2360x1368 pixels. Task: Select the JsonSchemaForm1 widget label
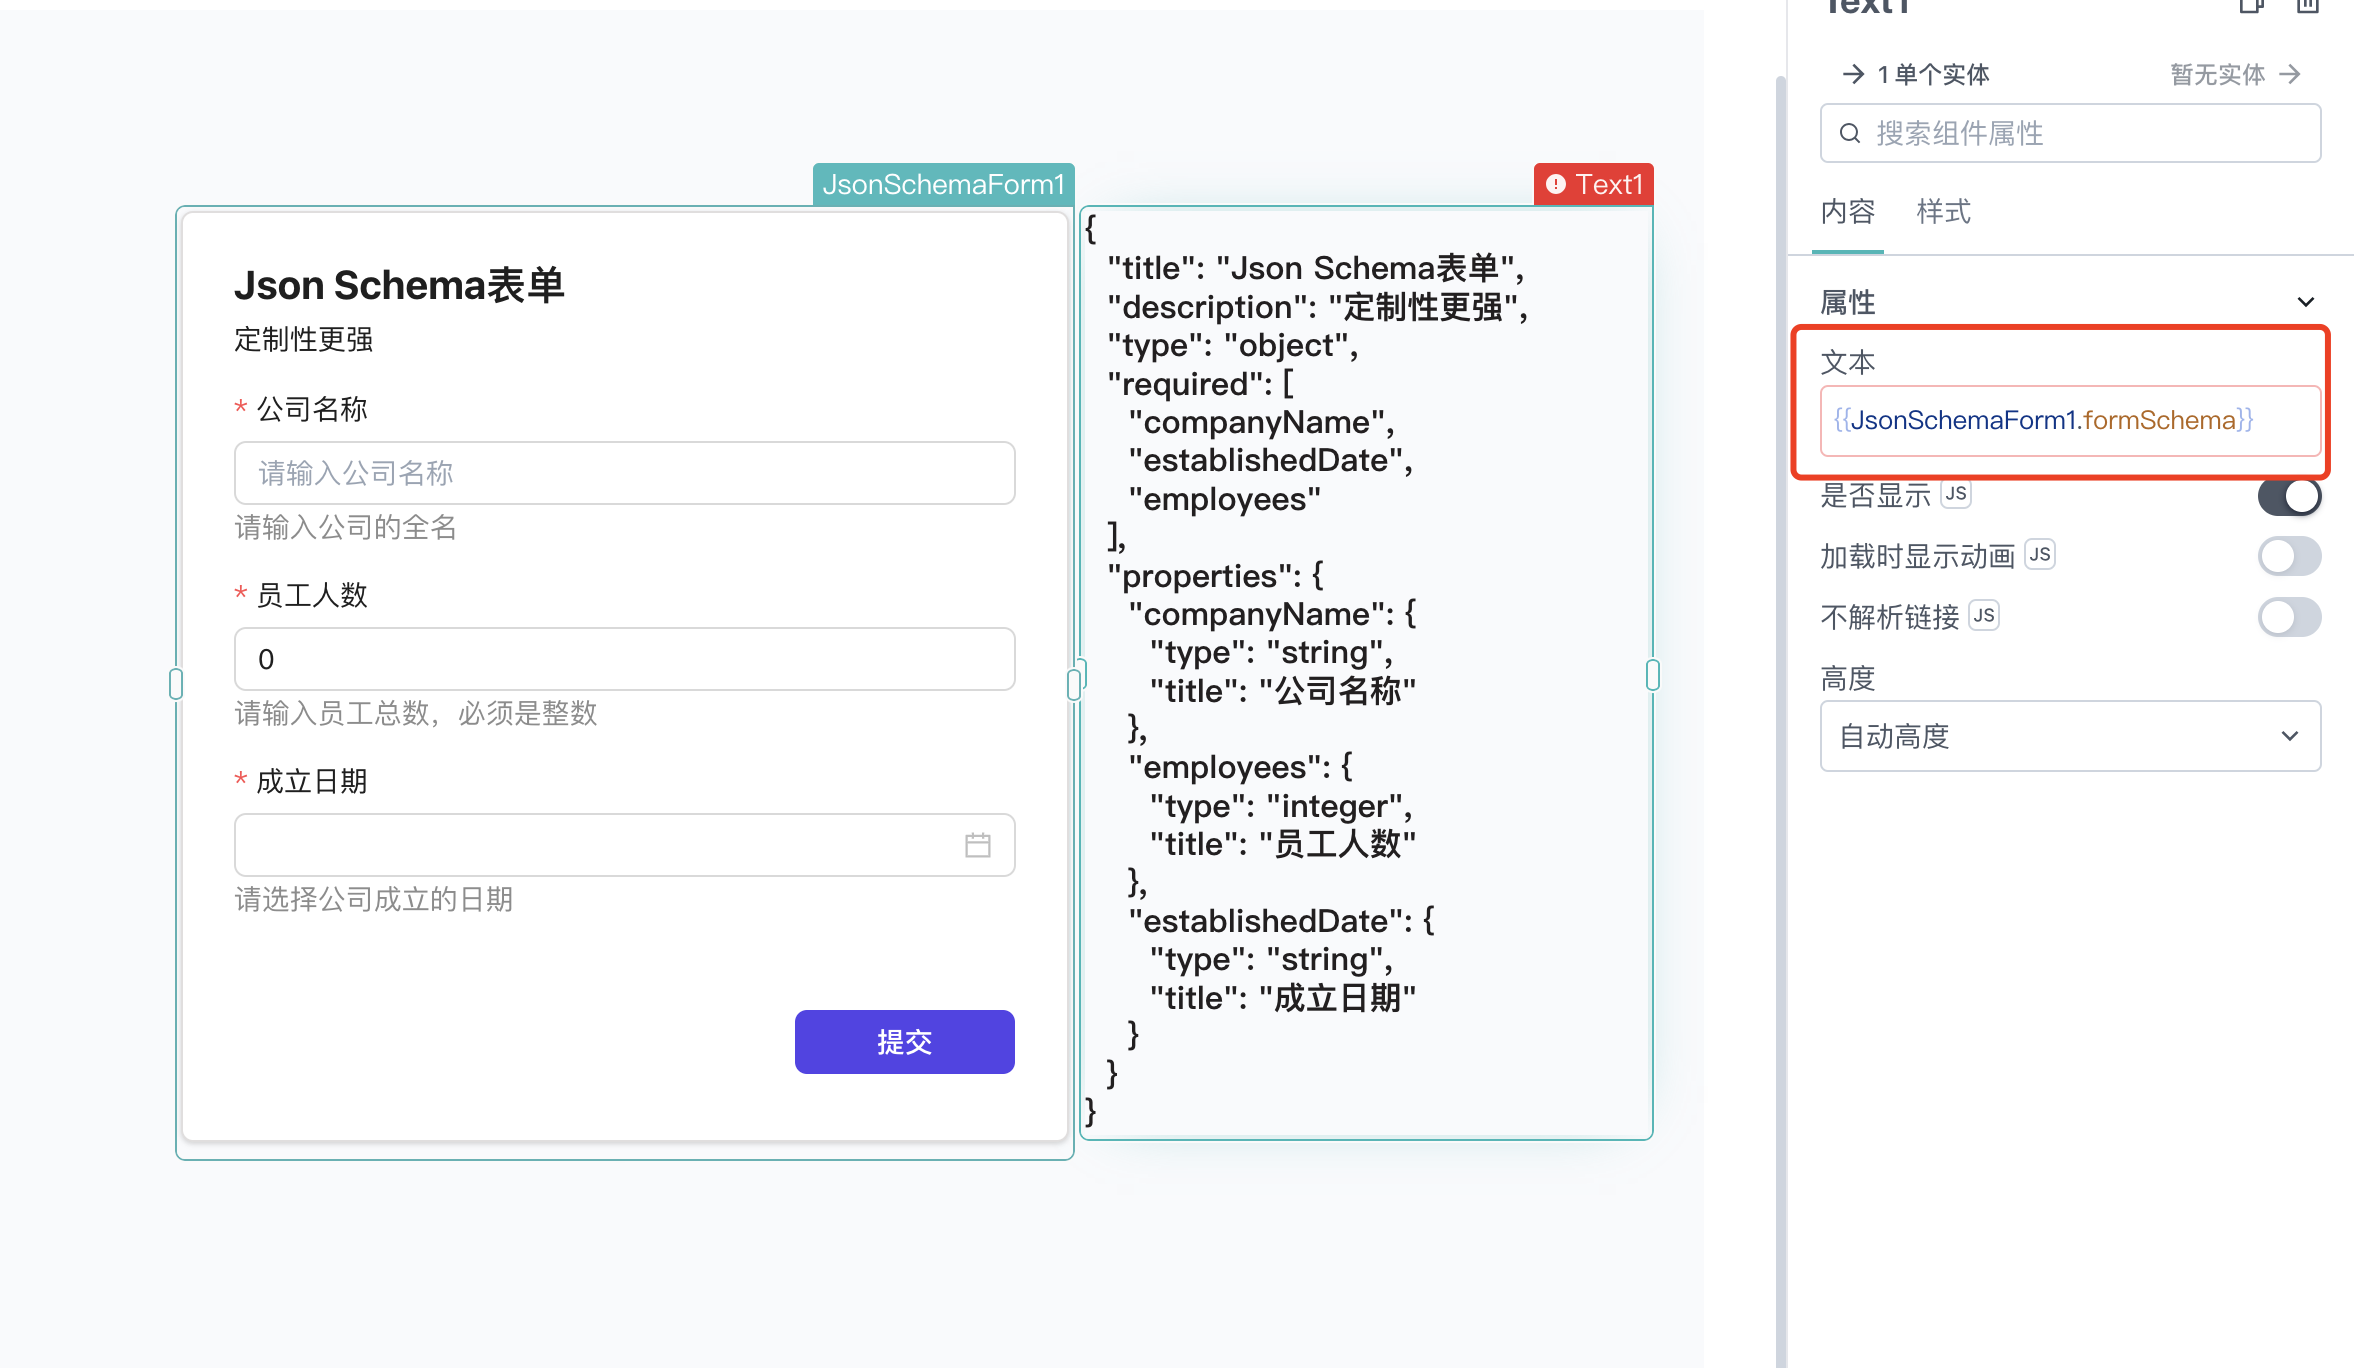(943, 184)
